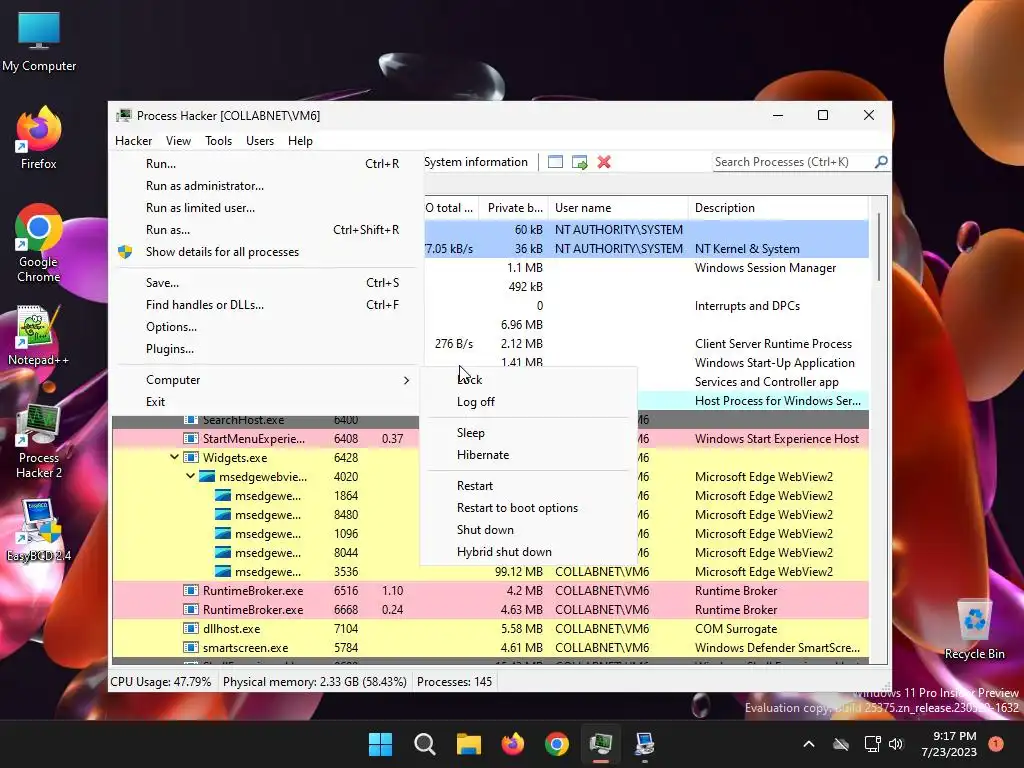The image size is (1024, 768).
Task: Open the Notepad++ desktop shortcut
Action: pos(39,335)
